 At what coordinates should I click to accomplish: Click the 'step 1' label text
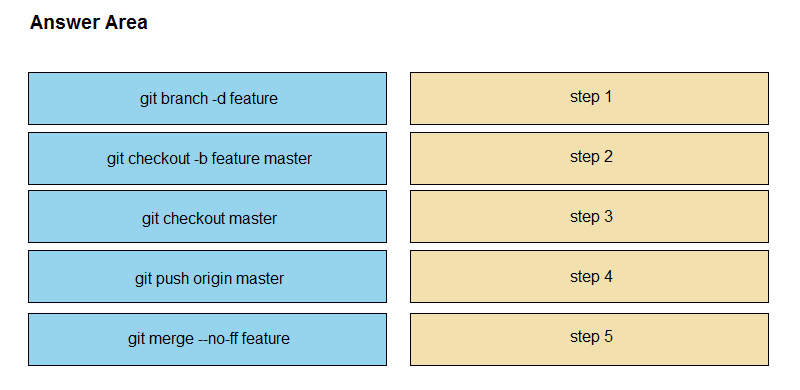coord(591,97)
